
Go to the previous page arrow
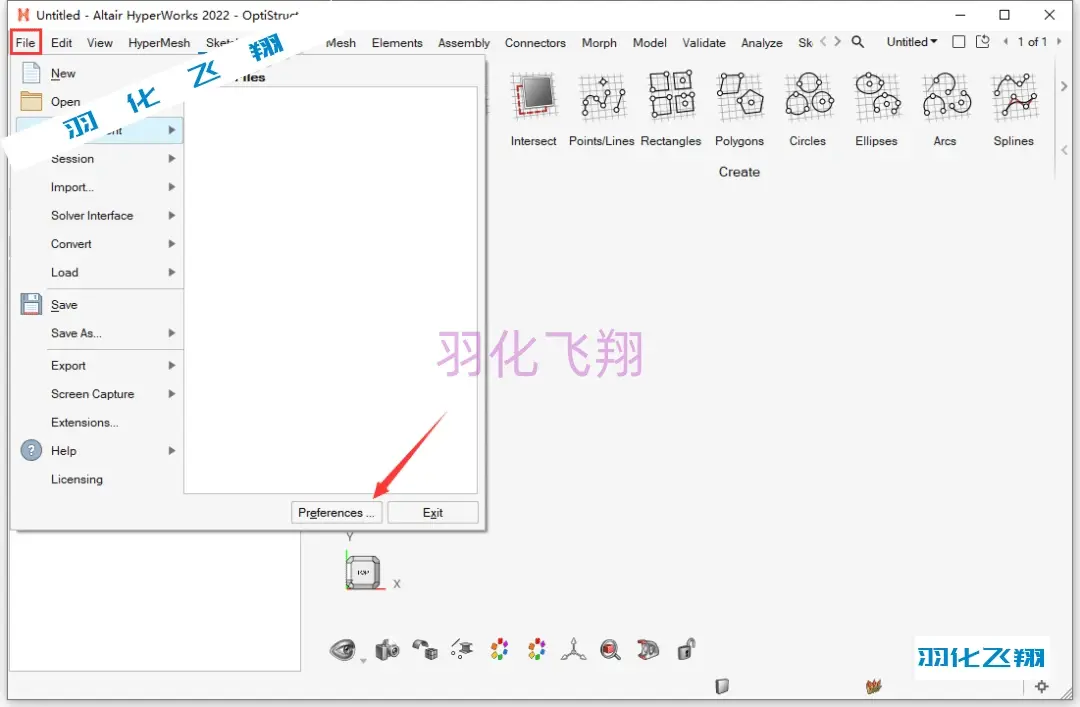point(1006,42)
